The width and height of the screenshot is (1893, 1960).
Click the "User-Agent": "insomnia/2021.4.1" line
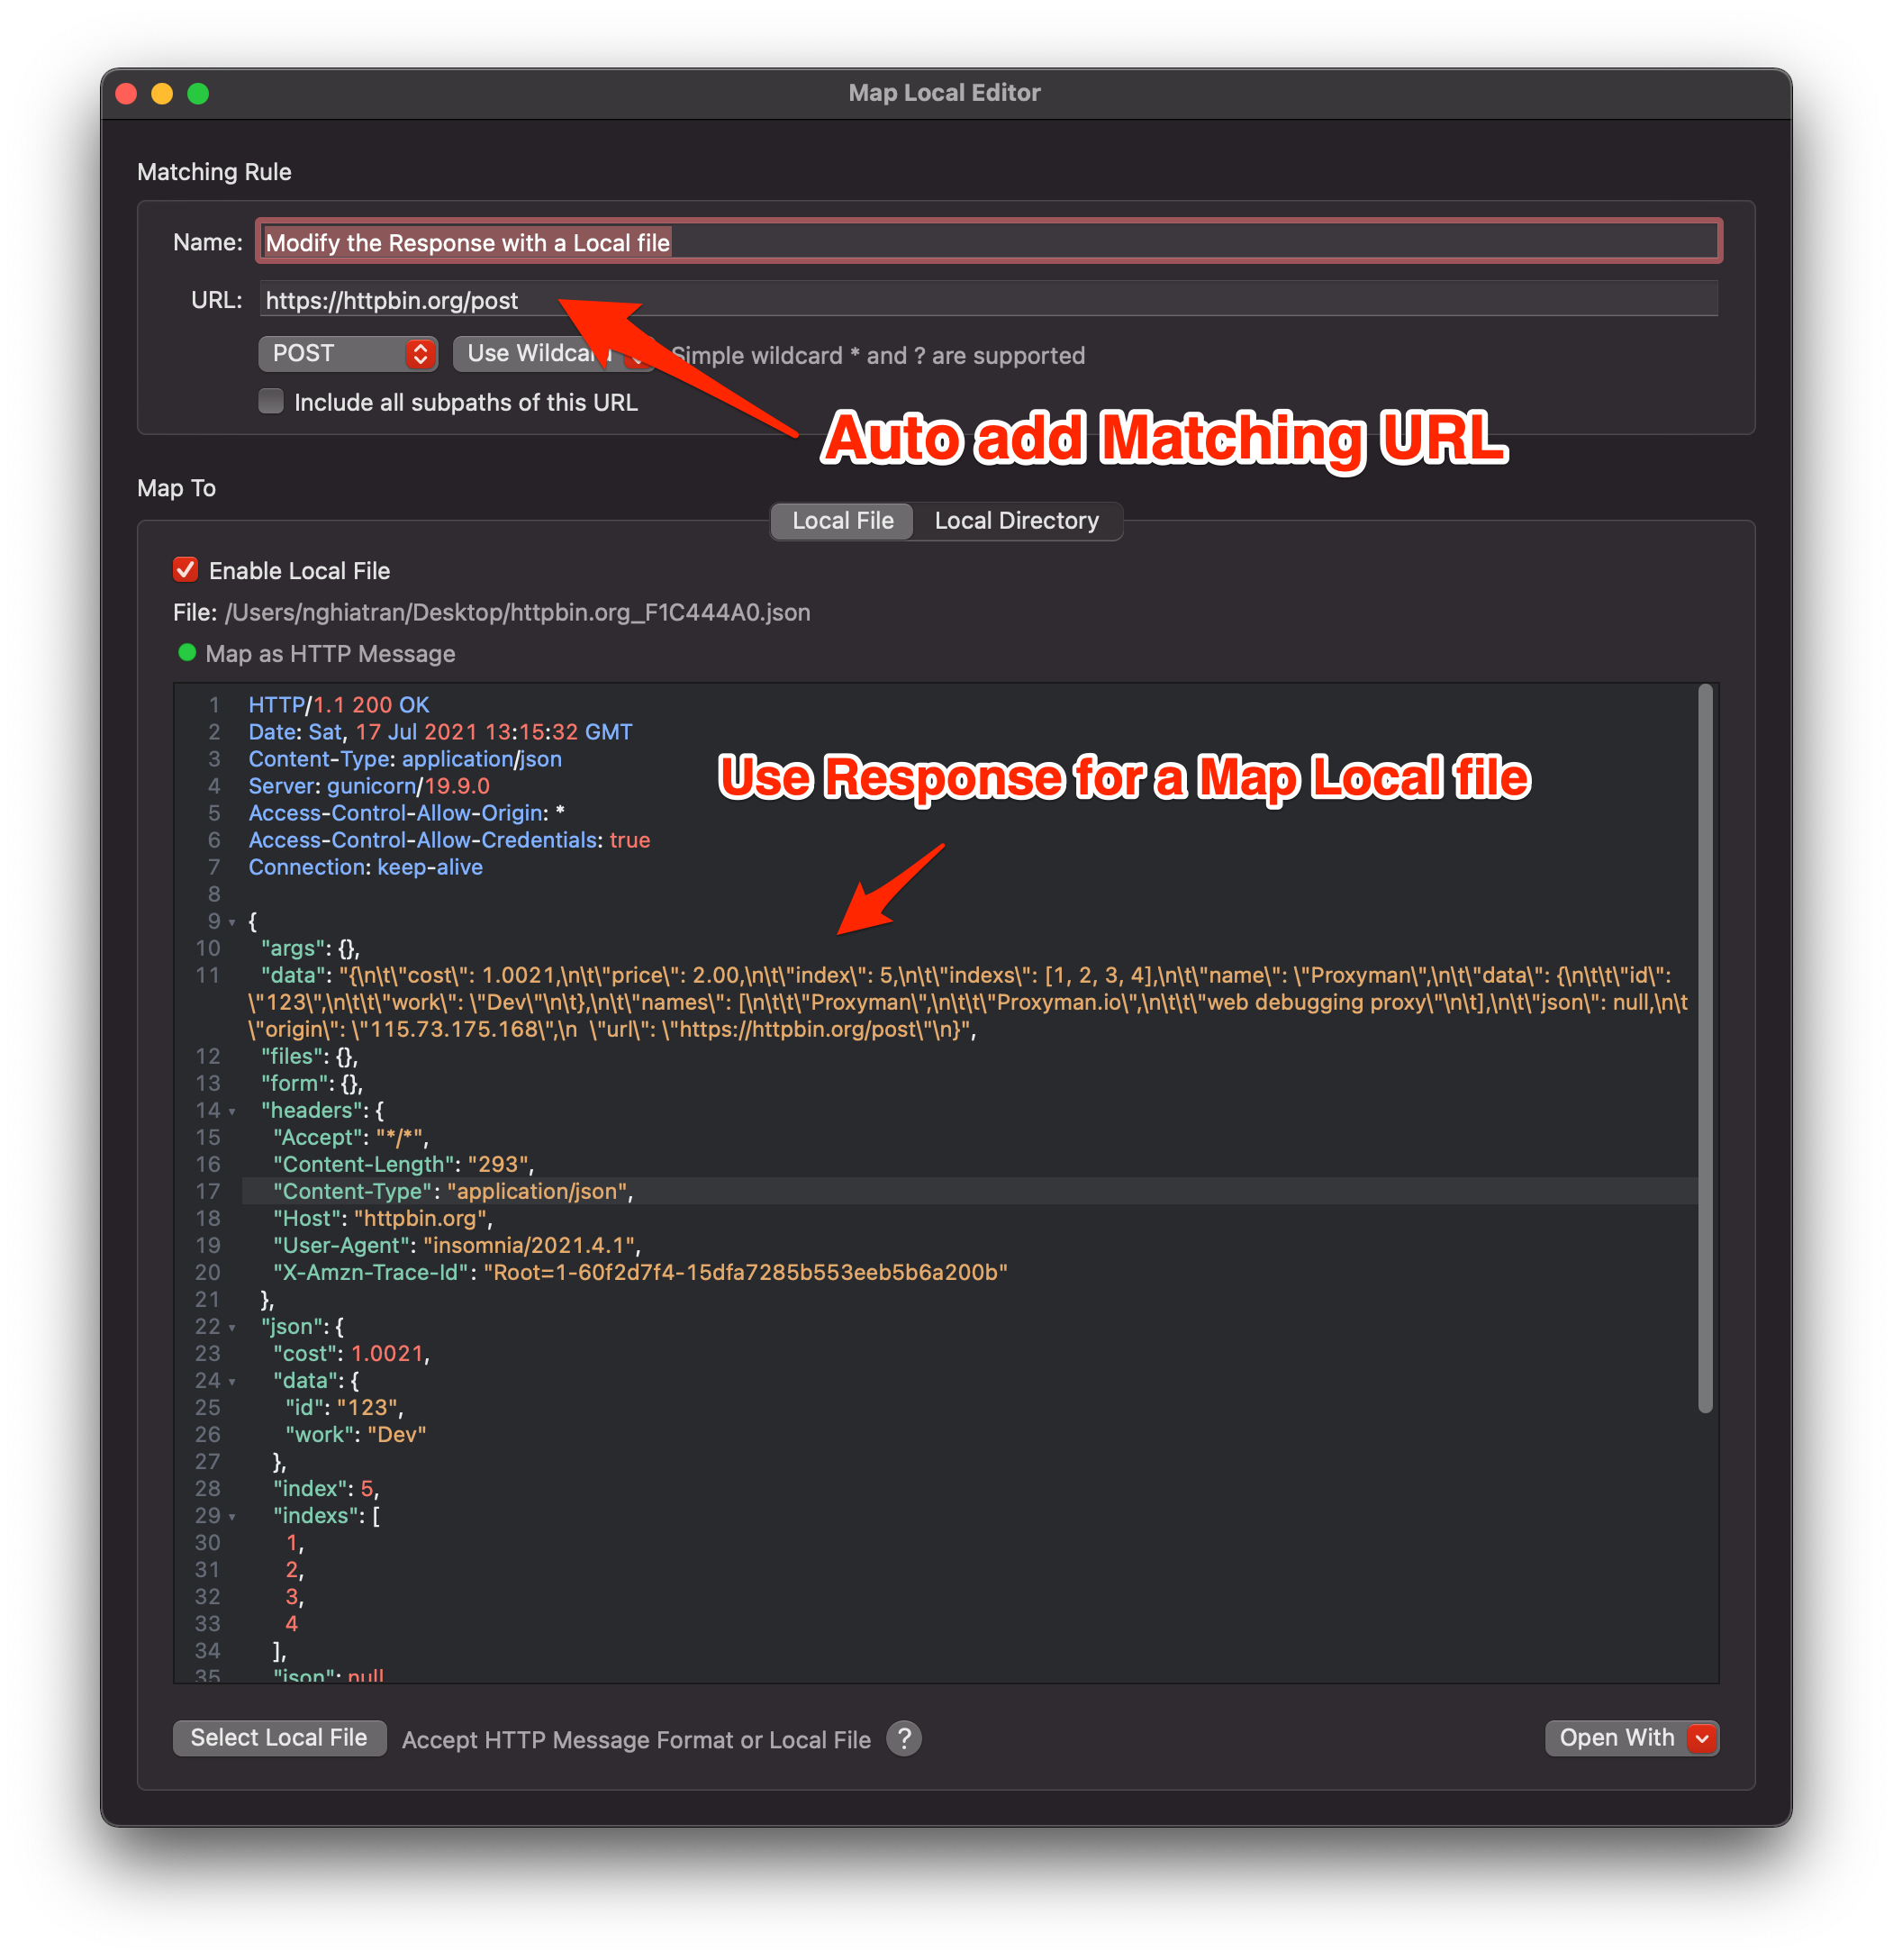457,1244
